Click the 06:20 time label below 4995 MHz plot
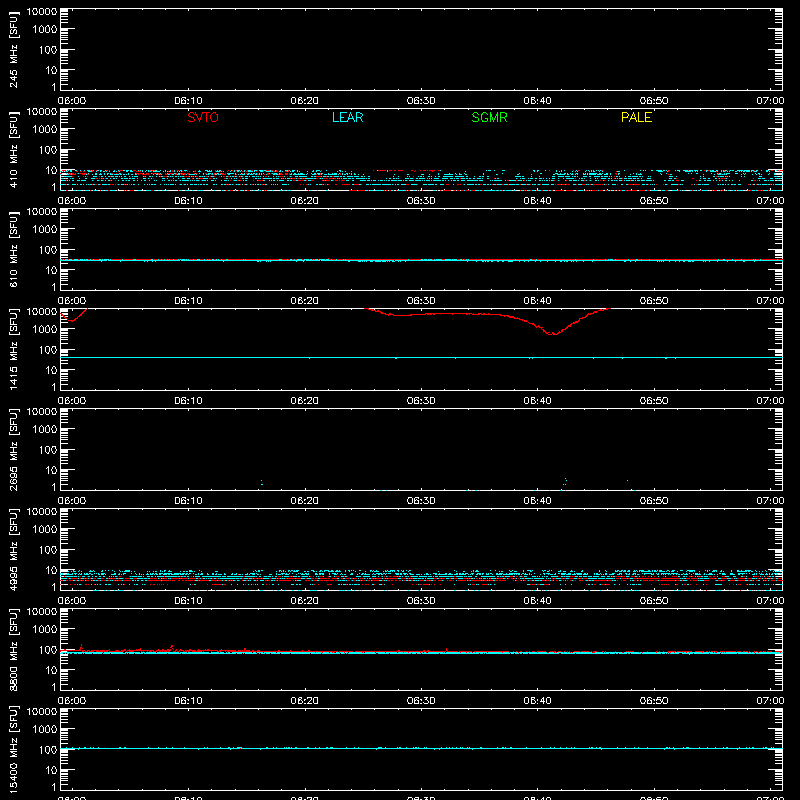The image size is (800, 800). coord(305,601)
